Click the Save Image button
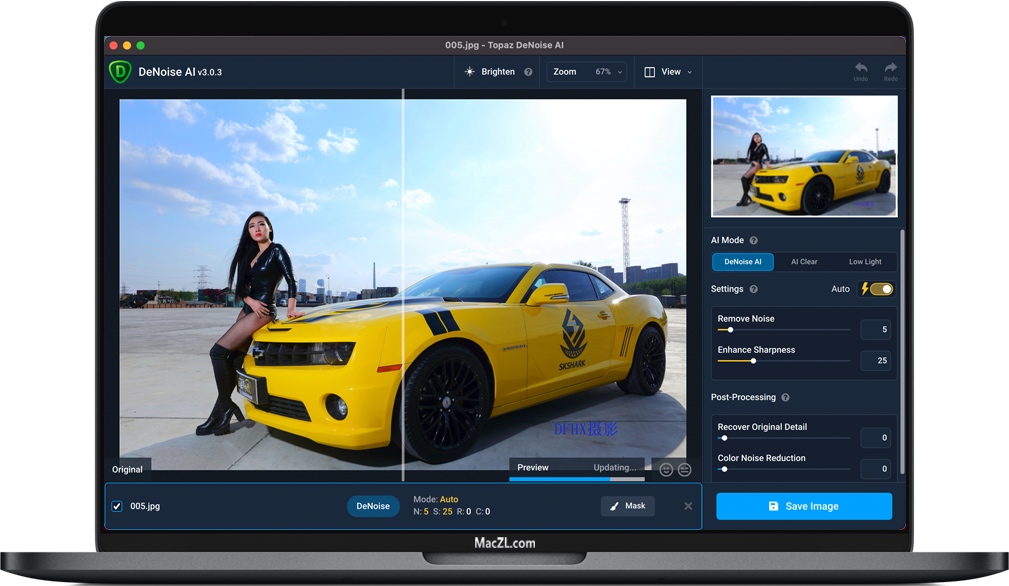 click(x=804, y=506)
